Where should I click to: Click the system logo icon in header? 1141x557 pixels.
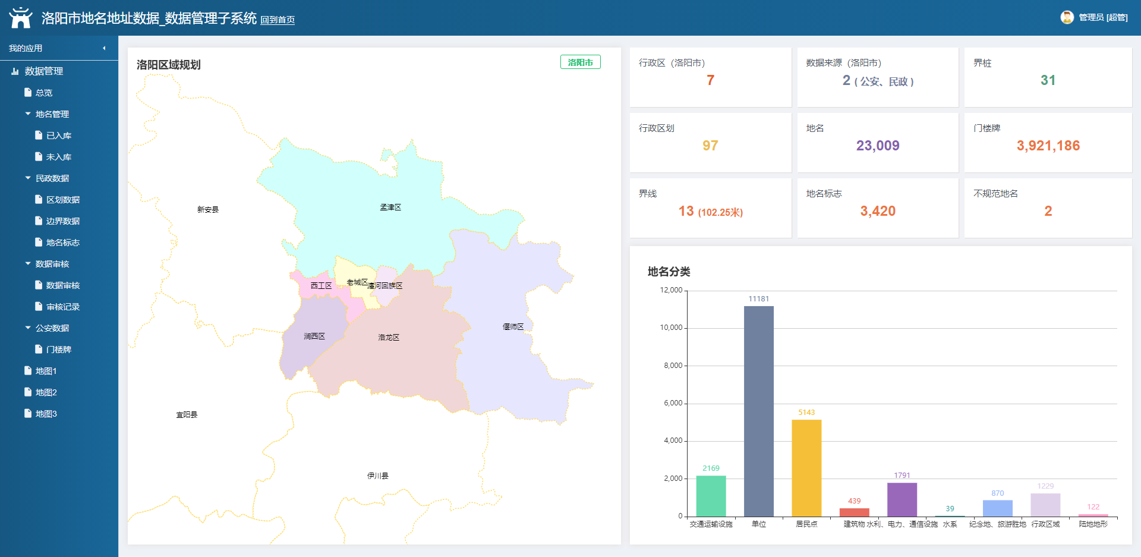[x=20, y=17]
